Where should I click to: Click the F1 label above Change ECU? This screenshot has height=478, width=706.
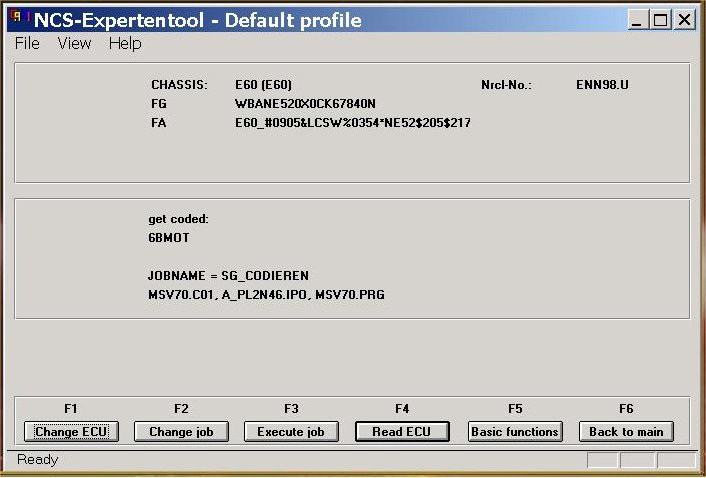click(71, 409)
